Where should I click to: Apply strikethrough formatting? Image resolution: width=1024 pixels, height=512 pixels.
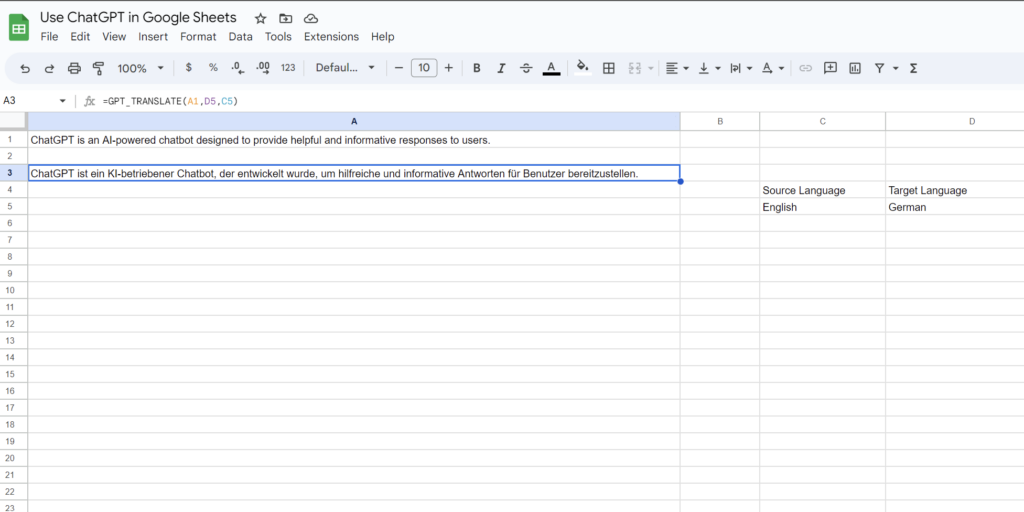[x=526, y=68]
